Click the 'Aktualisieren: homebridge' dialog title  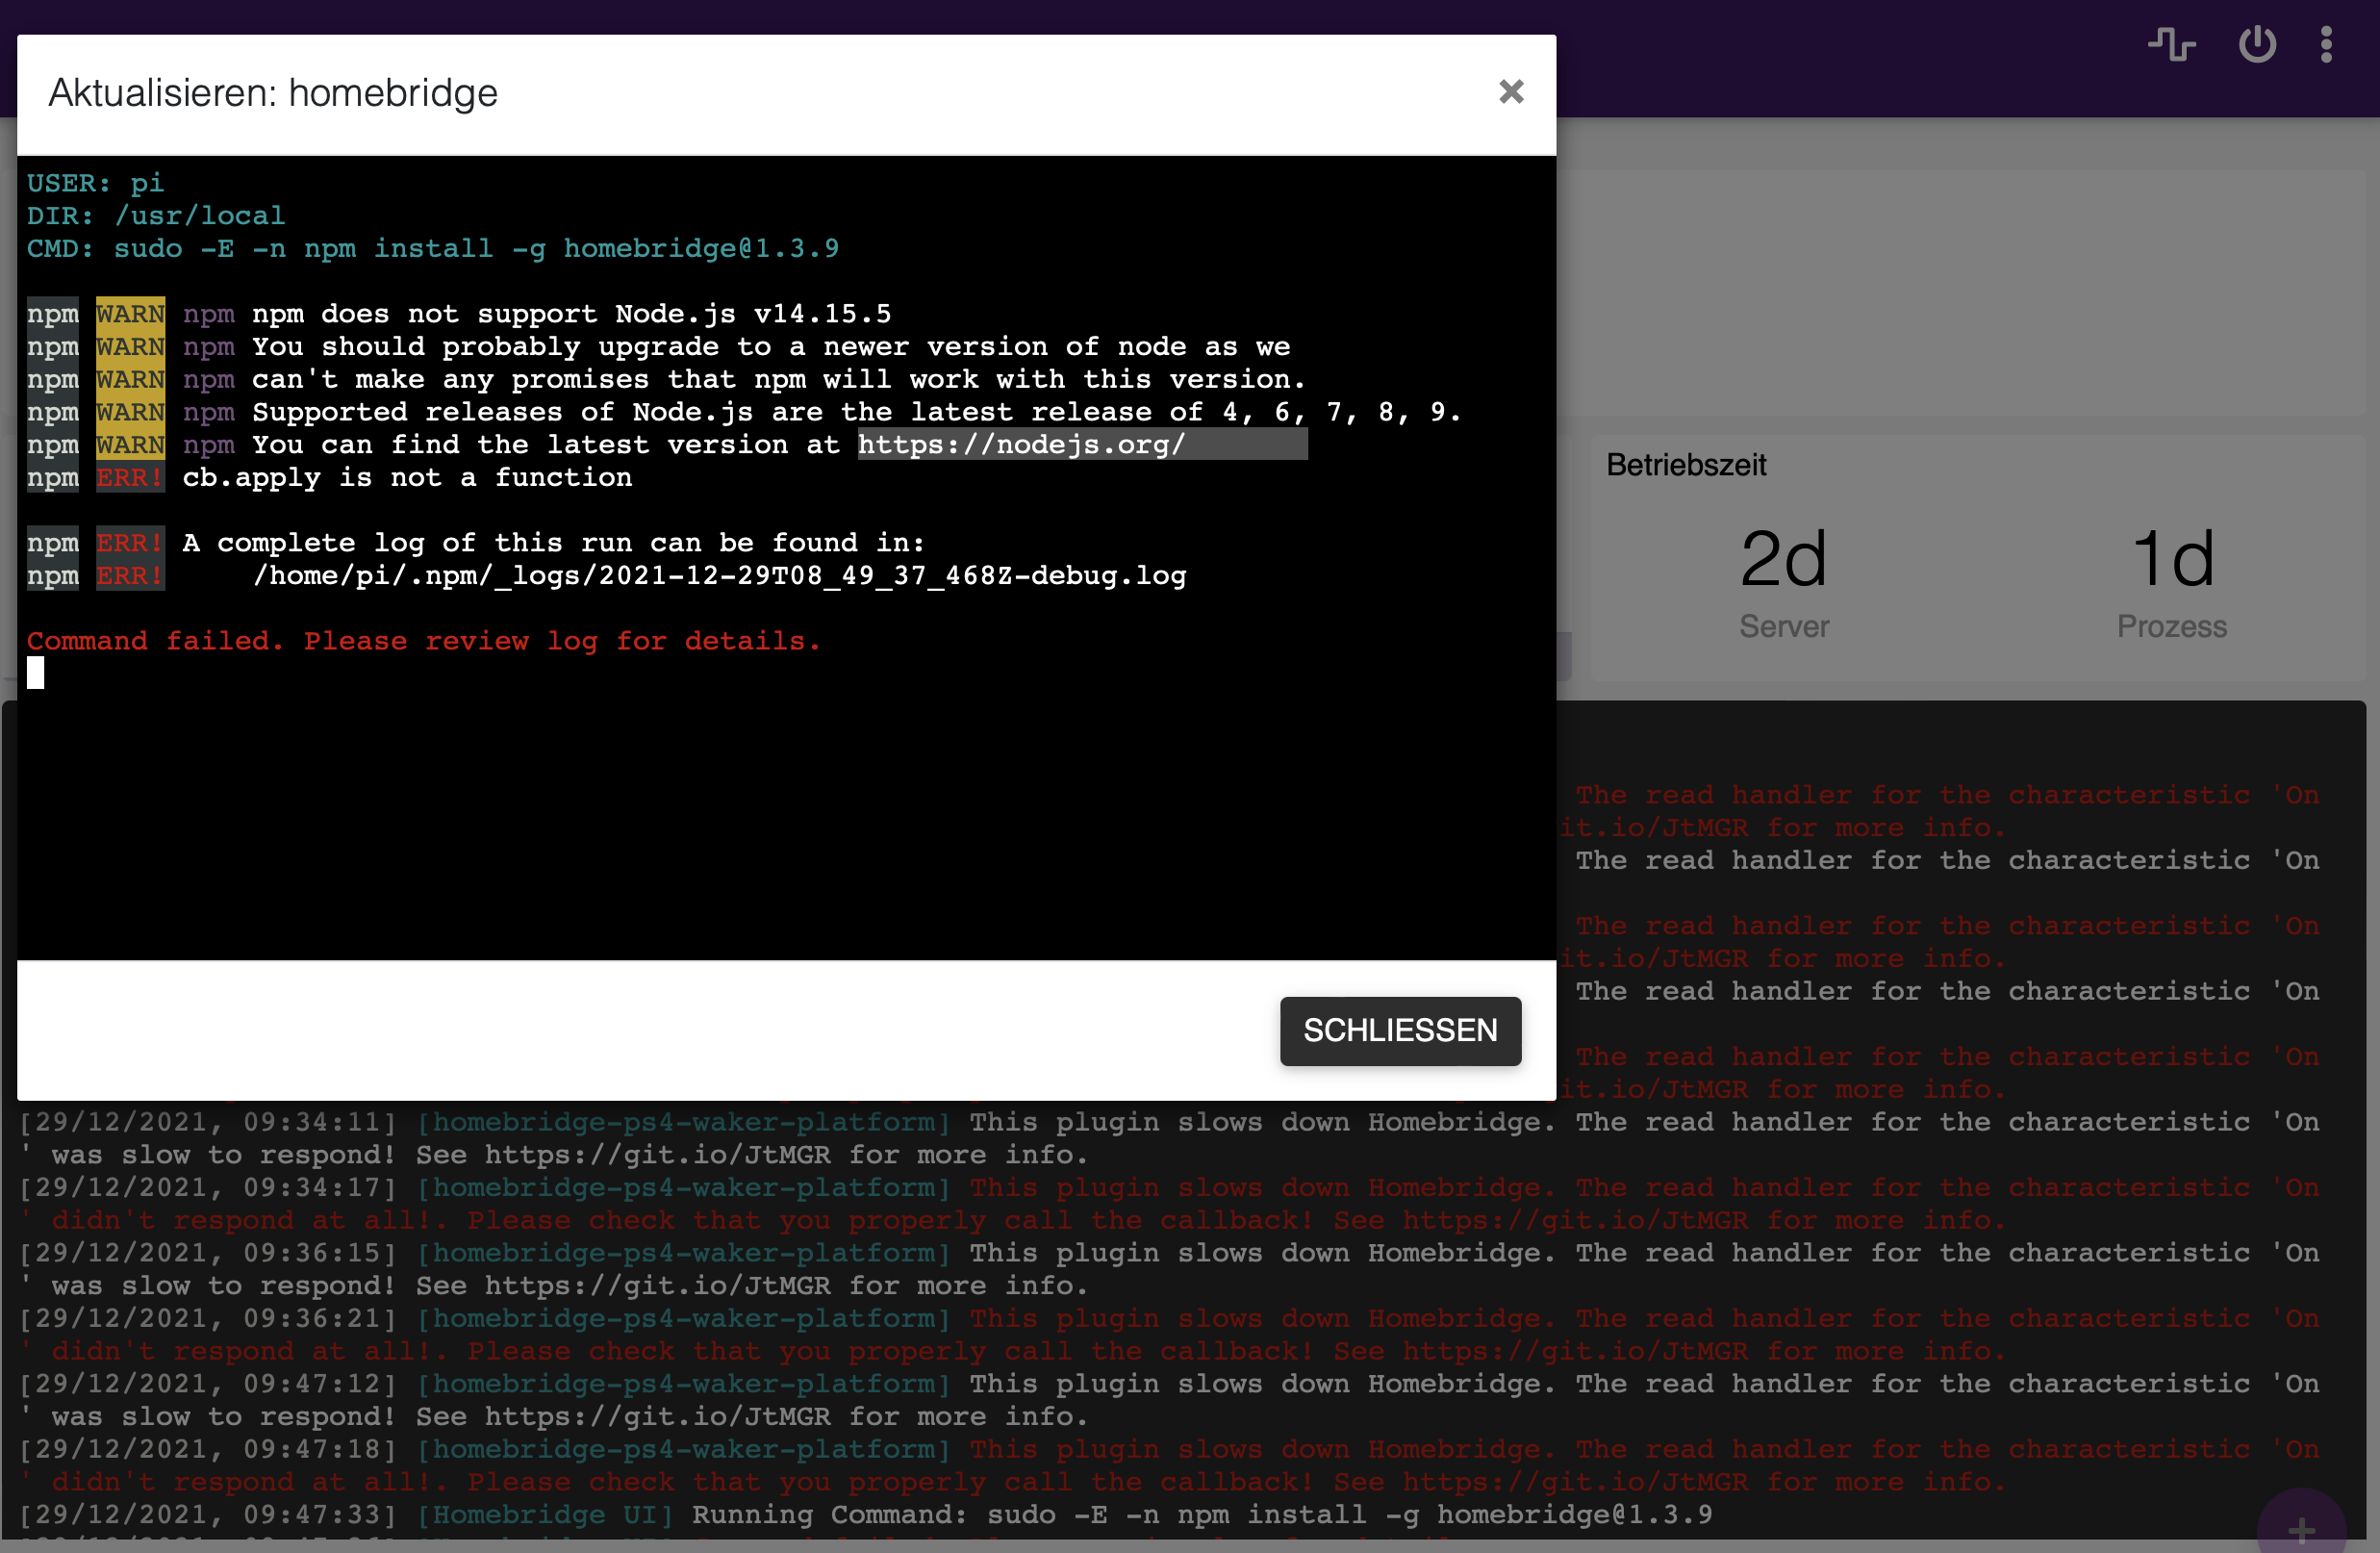(273, 93)
